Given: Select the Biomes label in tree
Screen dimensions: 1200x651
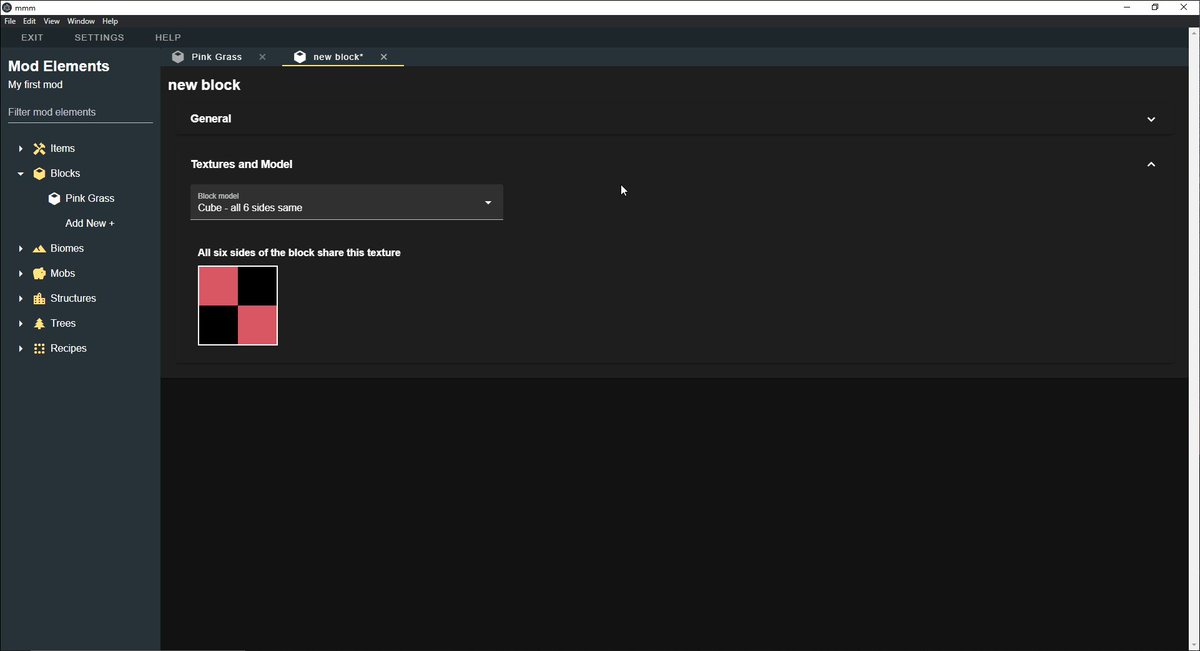Looking at the screenshot, I should point(67,248).
